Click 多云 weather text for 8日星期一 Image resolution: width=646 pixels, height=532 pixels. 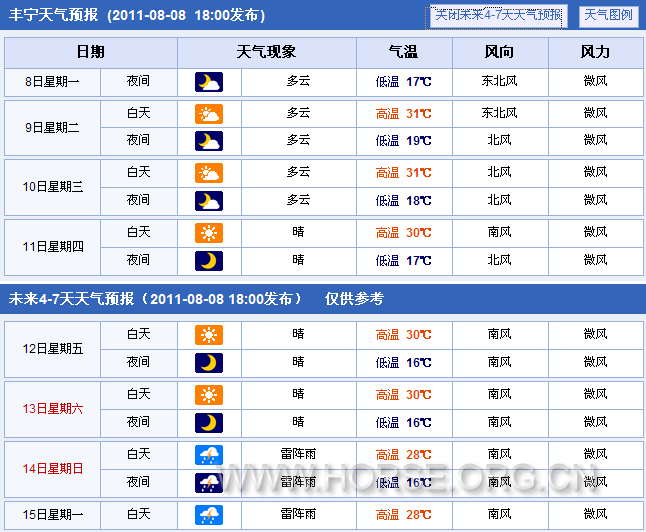(x=298, y=81)
